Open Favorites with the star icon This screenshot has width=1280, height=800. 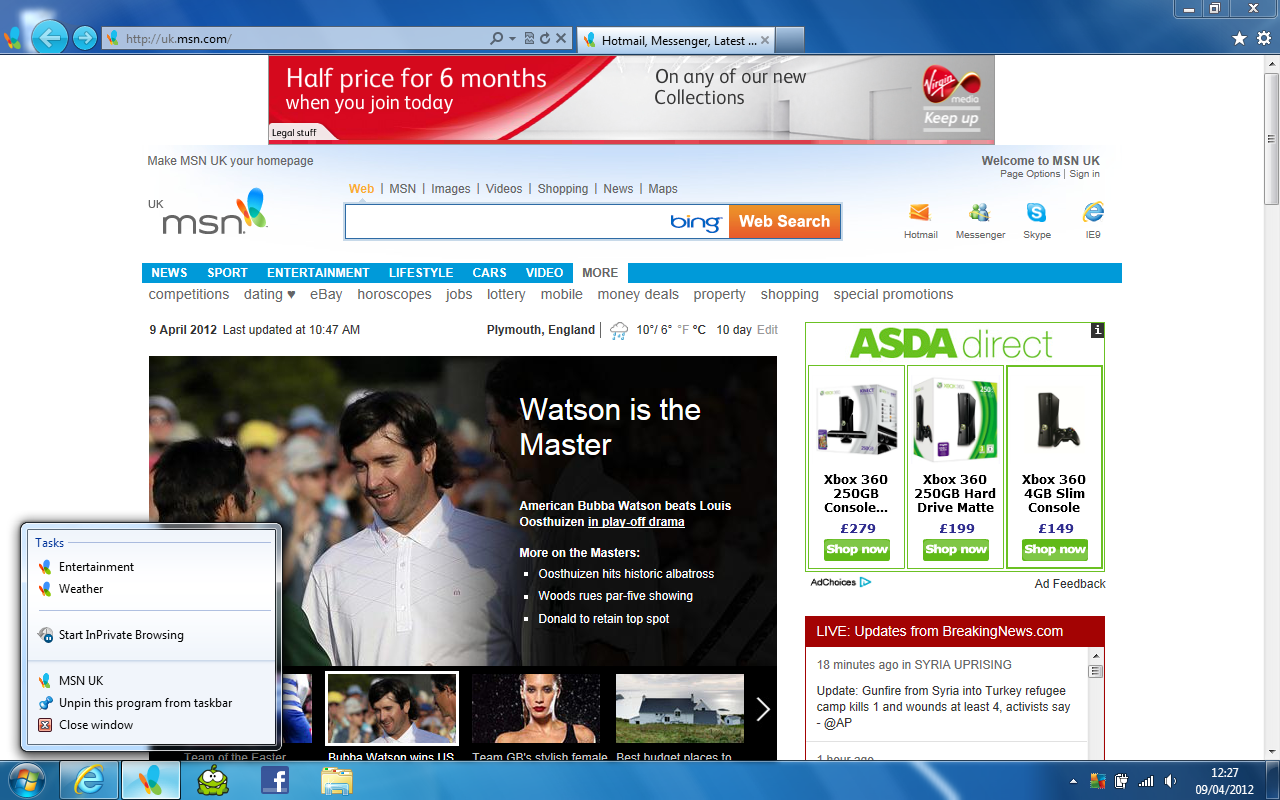(x=1240, y=38)
